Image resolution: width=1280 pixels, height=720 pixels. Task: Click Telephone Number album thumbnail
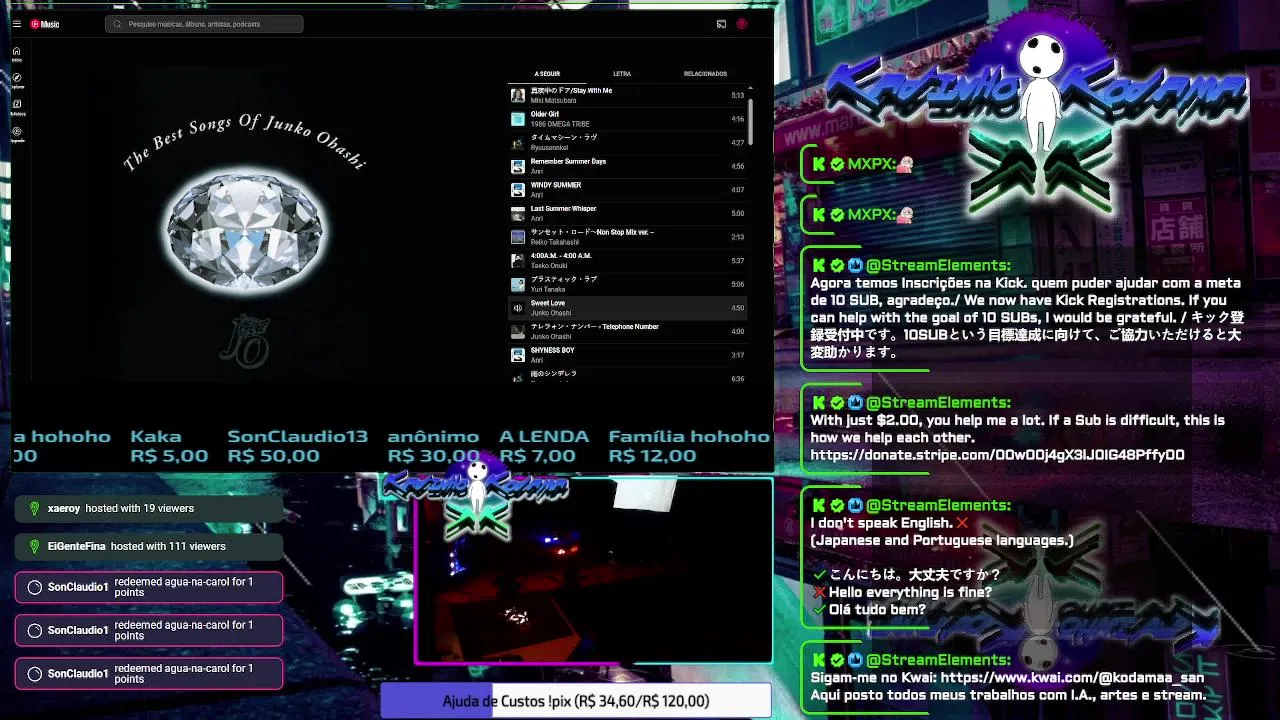tap(518, 331)
